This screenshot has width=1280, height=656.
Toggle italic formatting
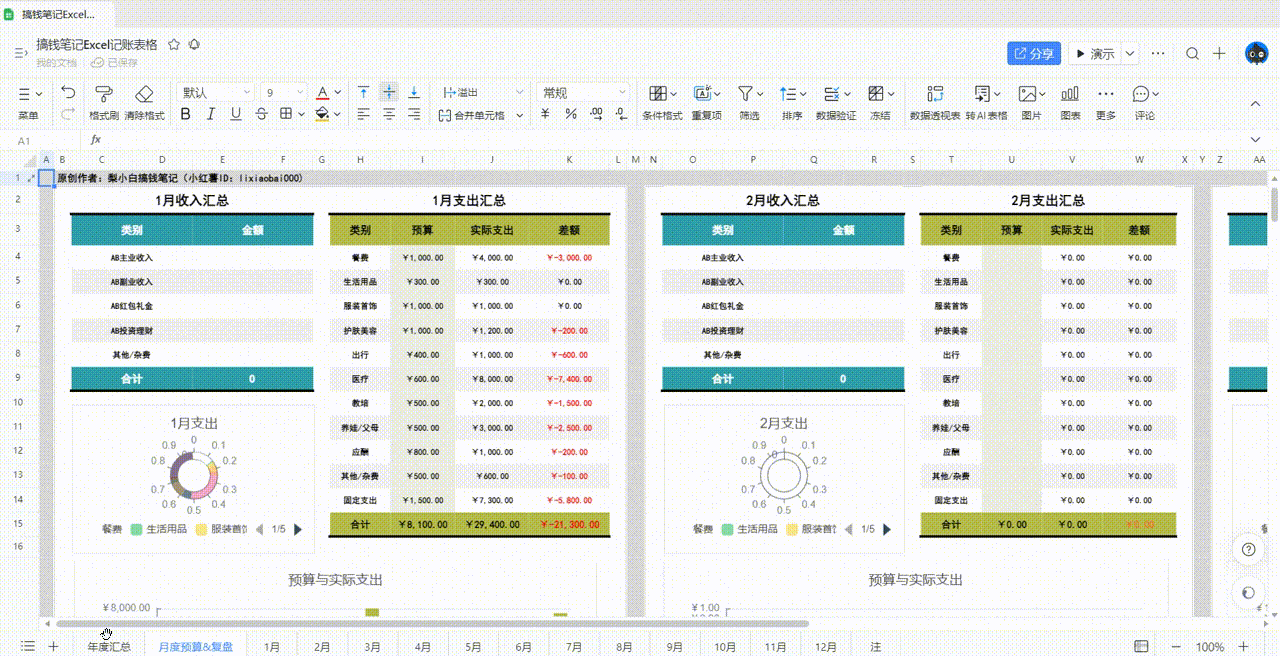(x=211, y=115)
